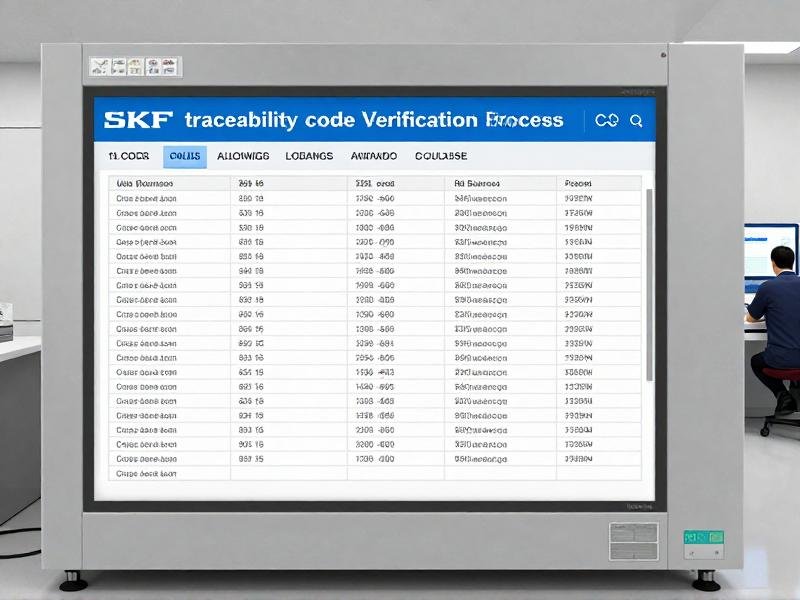Click the table's vertical scrollbar thumb
The width and height of the screenshot is (800, 600).
click(649, 285)
